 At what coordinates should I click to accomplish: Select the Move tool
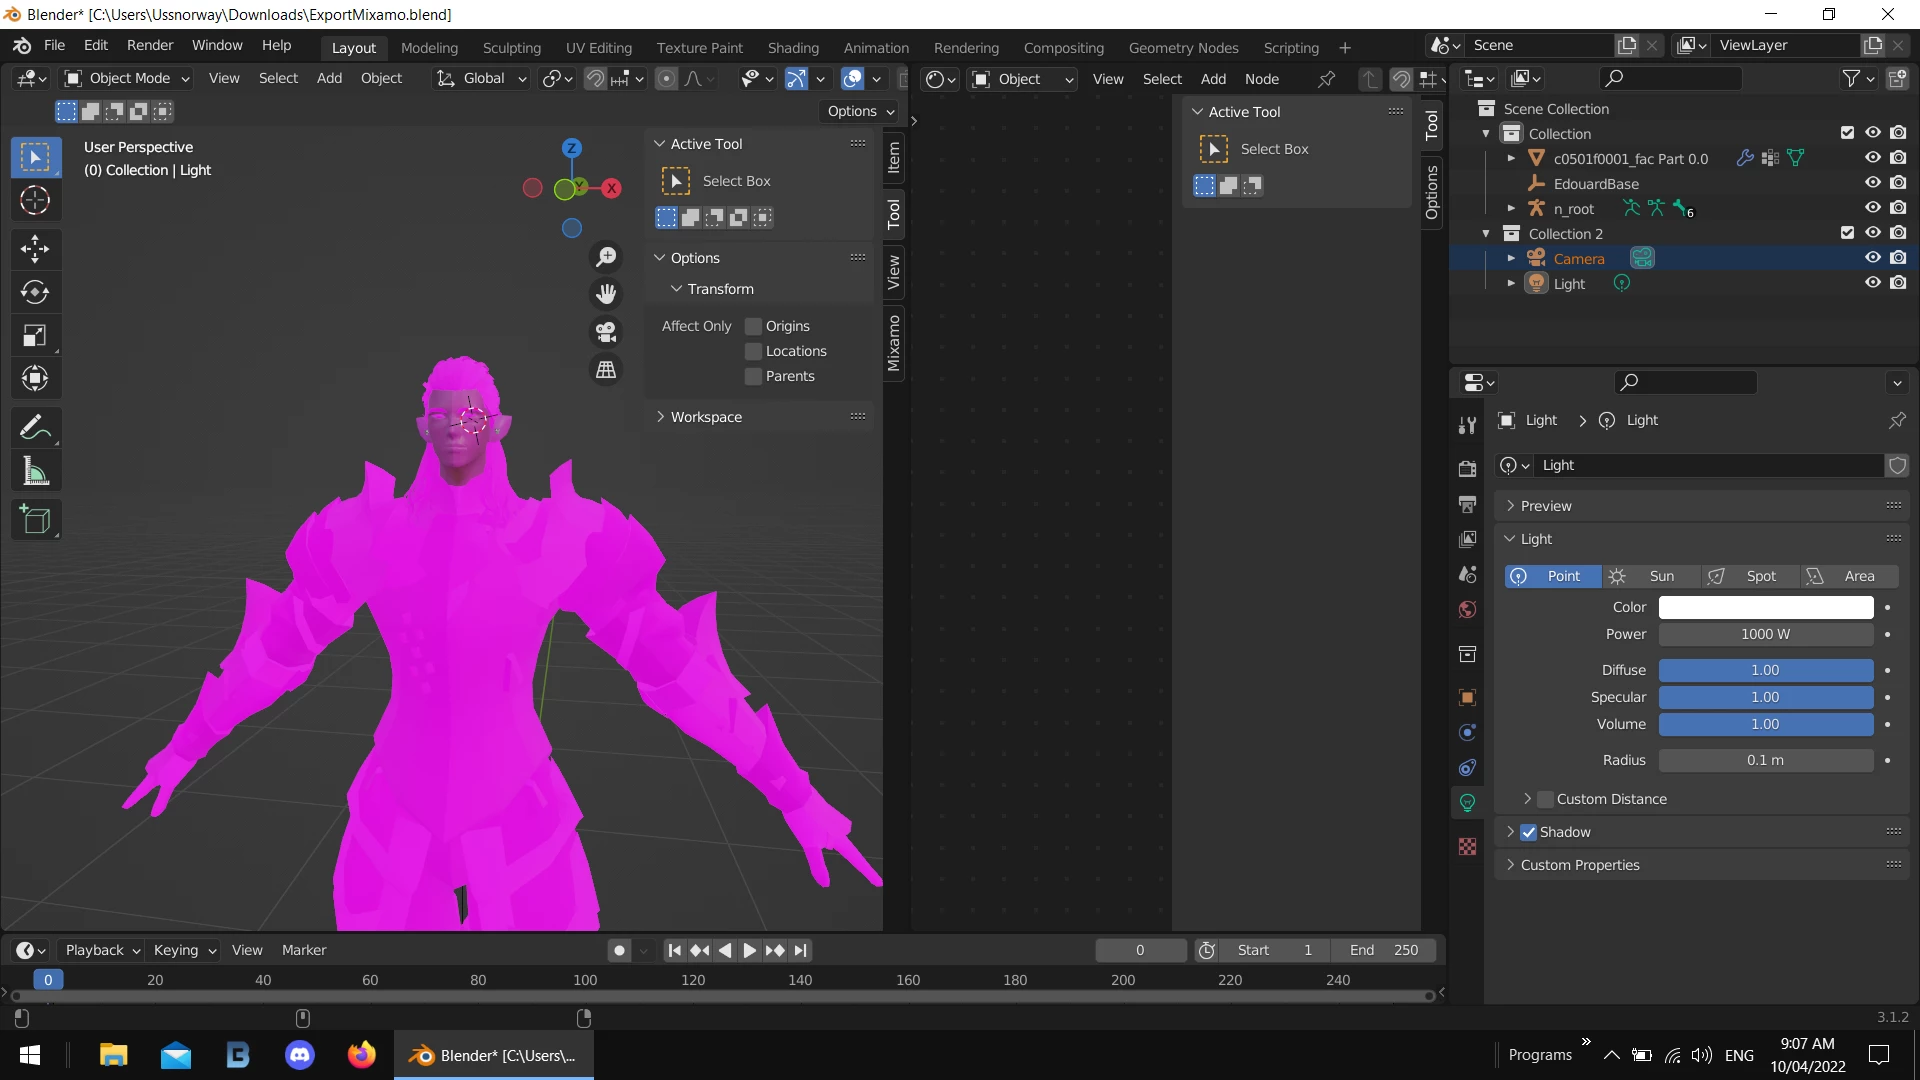pos(35,248)
